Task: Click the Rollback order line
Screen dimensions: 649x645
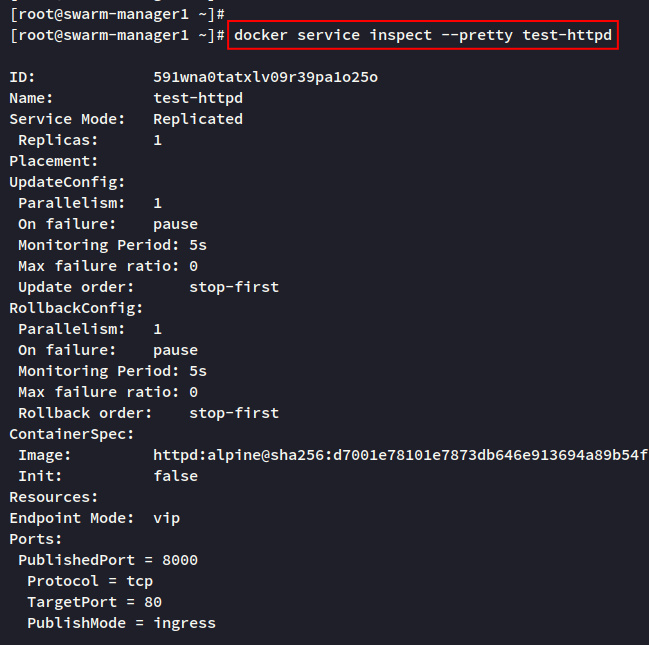Action: (148, 413)
